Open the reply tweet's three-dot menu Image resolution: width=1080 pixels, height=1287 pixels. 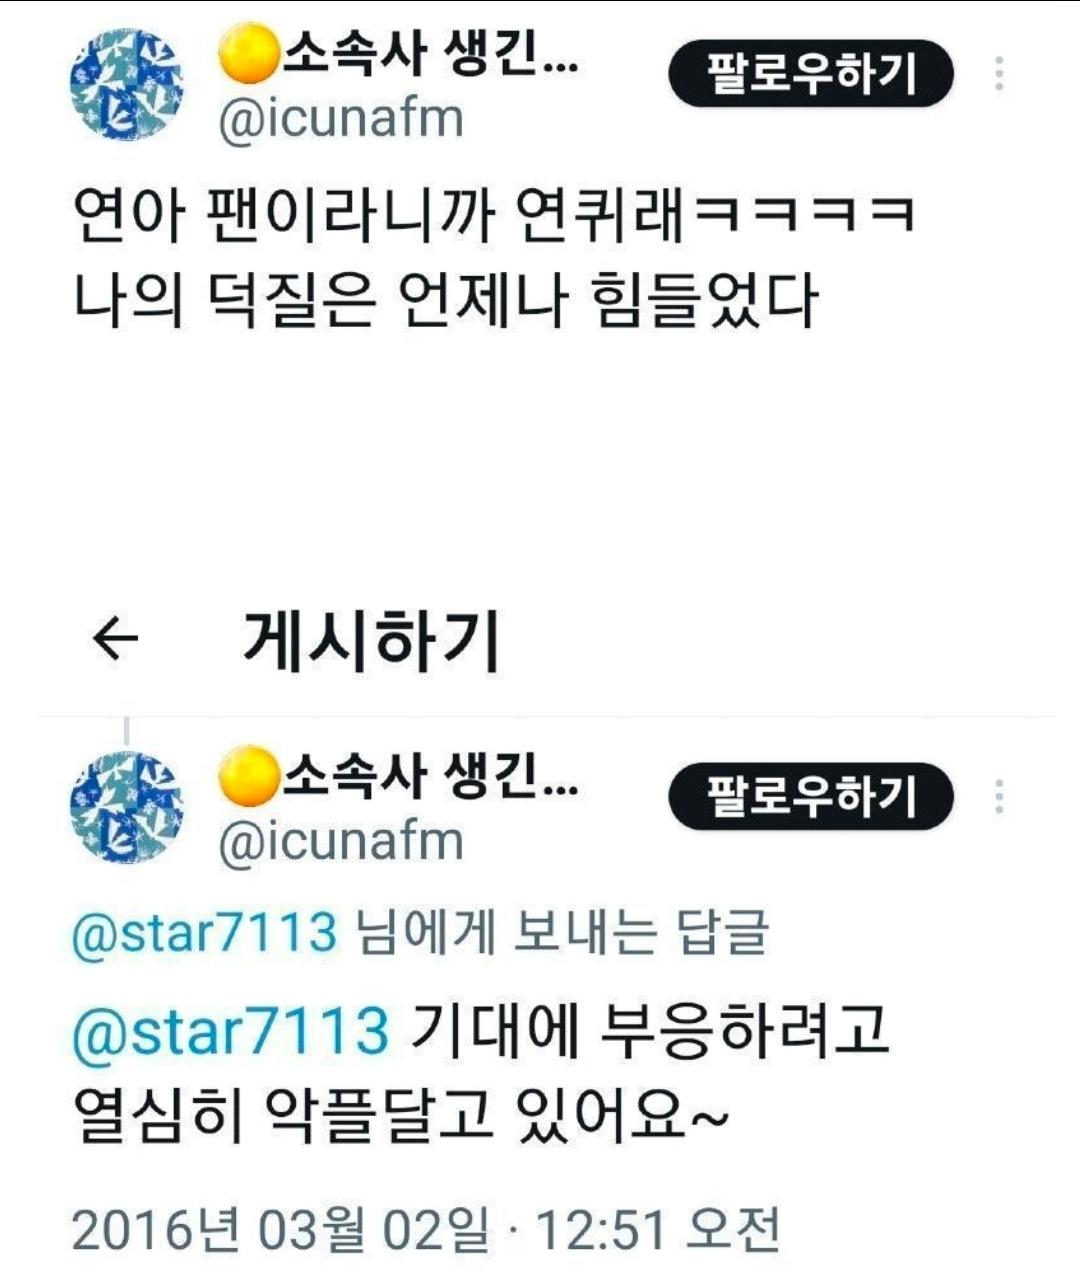[x=1000, y=797]
